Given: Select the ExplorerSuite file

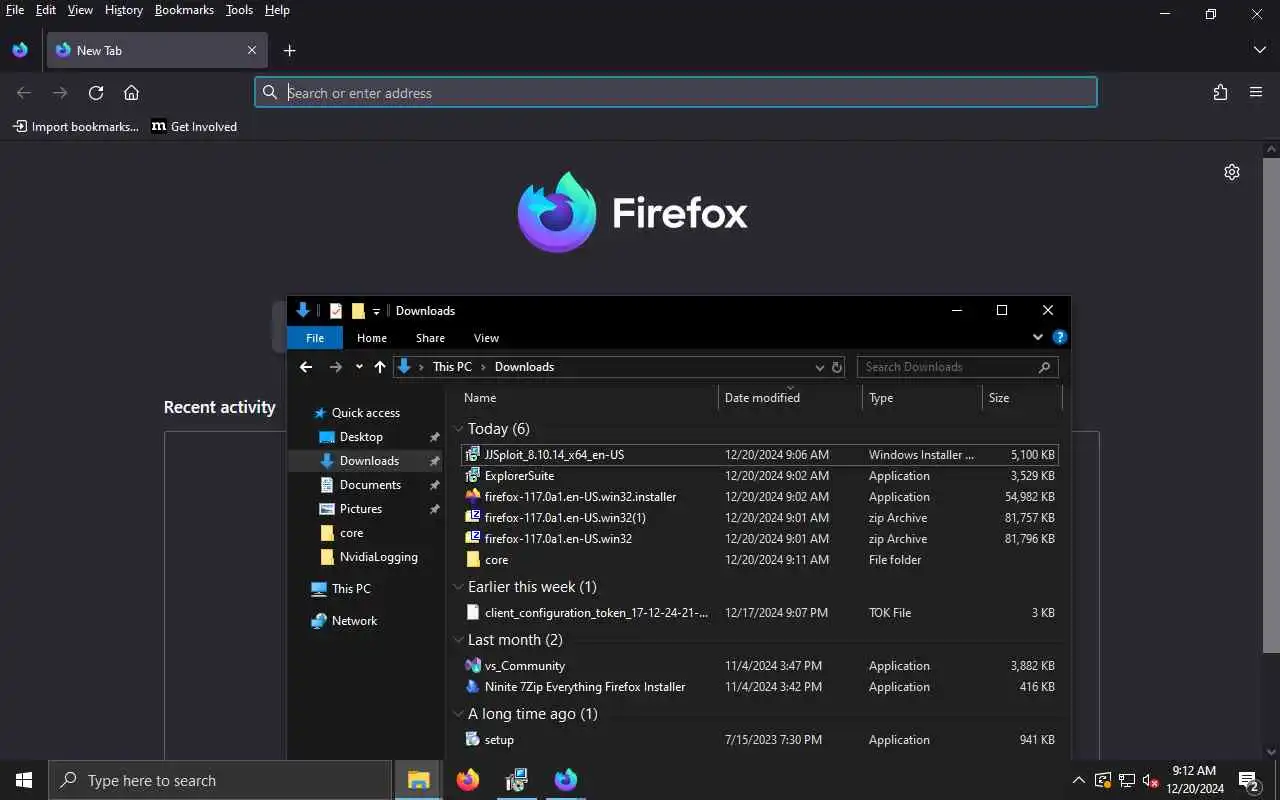Looking at the screenshot, I should [x=760, y=476].
